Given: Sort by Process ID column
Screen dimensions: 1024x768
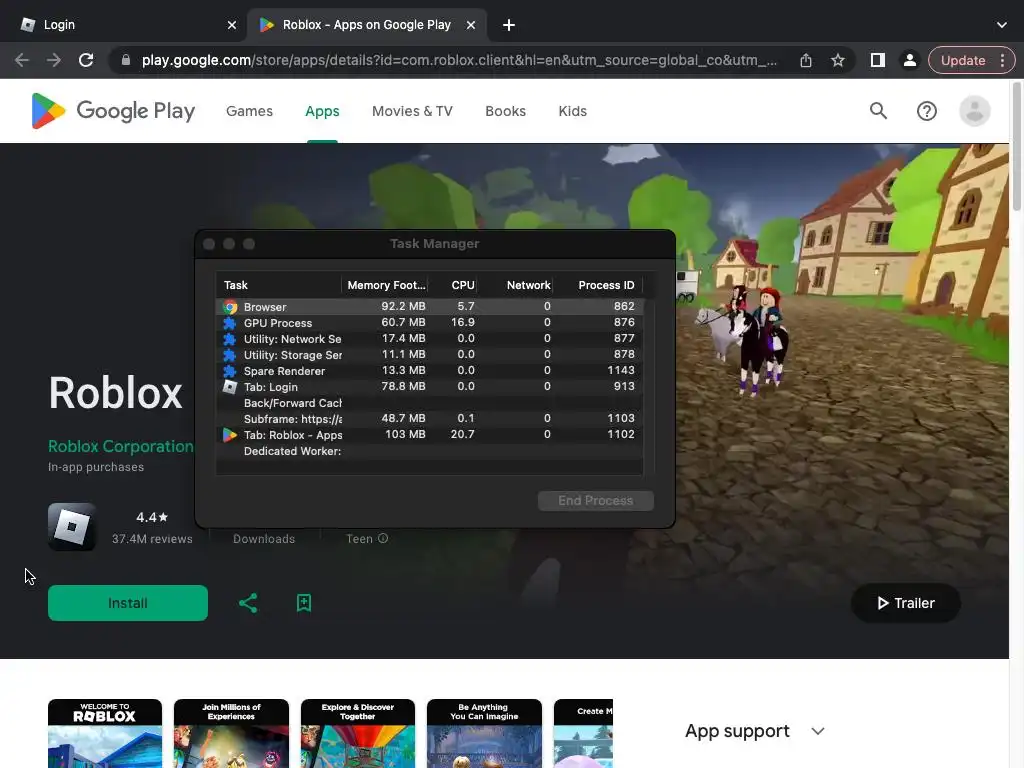Looking at the screenshot, I should 598,285.
